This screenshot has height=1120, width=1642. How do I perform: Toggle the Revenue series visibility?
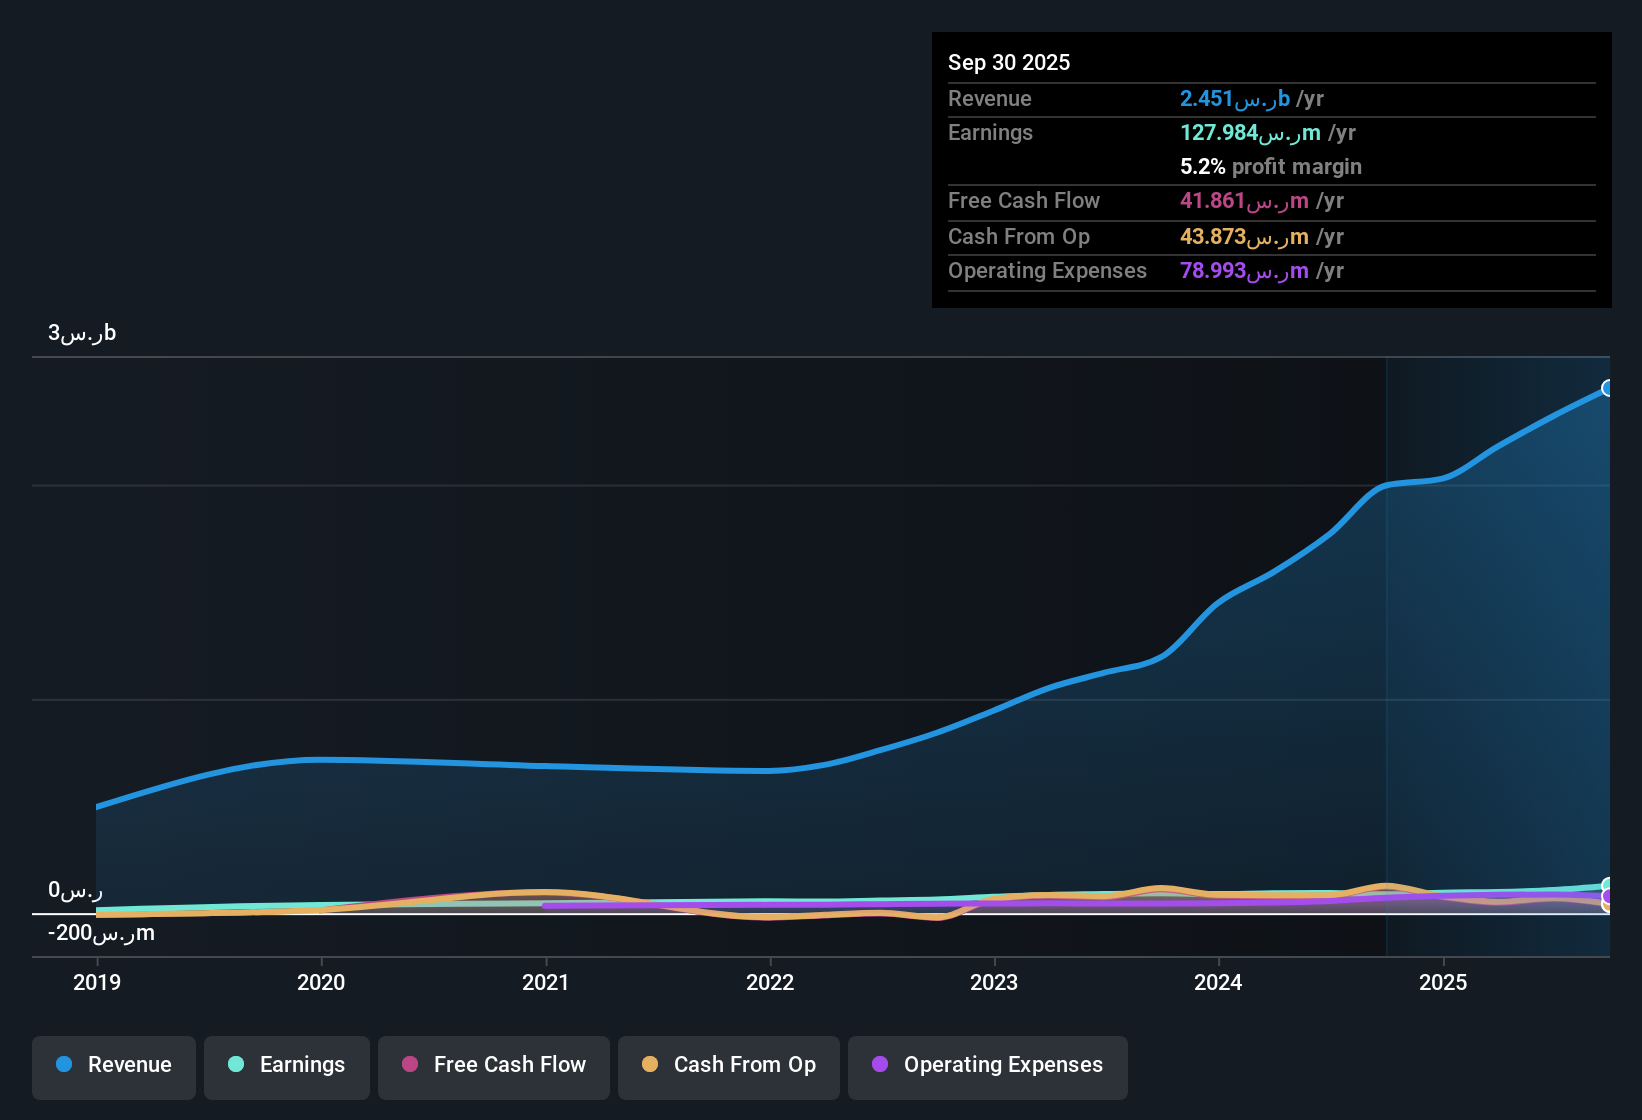pyautogui.click(x=113, y=1065)
